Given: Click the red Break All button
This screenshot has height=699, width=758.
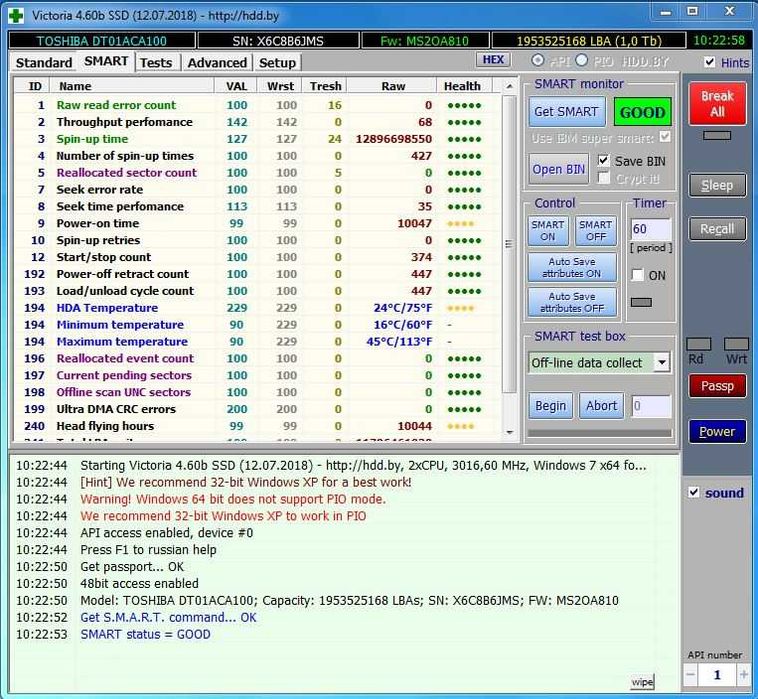Looking at the screenshot, I should (x=717, y=103).
